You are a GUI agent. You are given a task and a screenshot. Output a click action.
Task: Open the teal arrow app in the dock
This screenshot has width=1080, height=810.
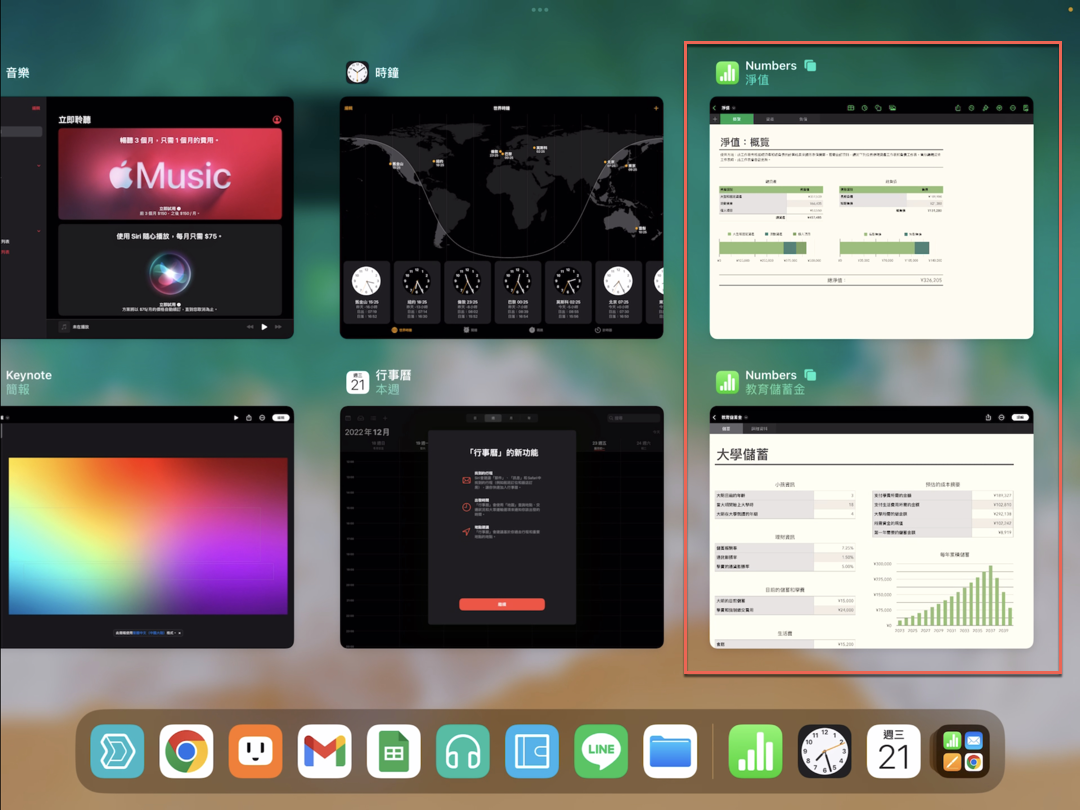pyautogui.click(x=118, y=751)
